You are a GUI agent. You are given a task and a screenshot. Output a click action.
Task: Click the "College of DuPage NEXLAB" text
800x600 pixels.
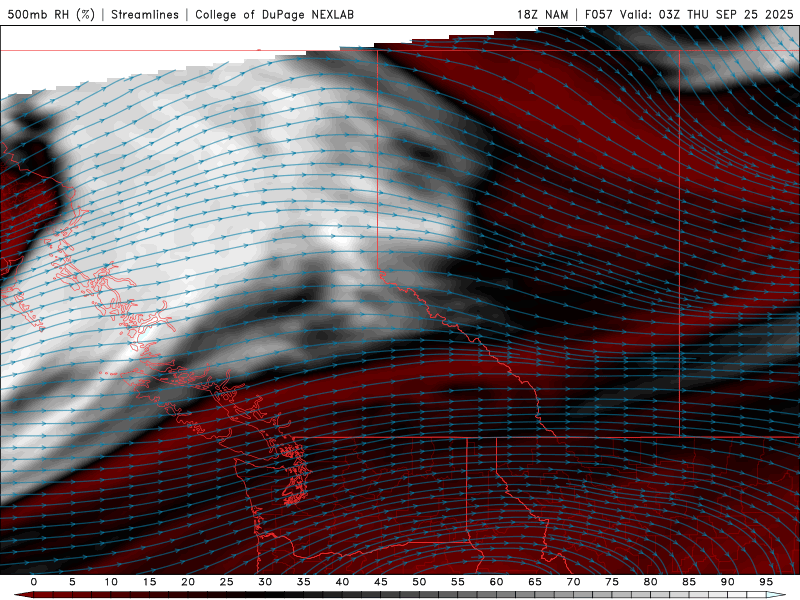(x=274, y=14)
